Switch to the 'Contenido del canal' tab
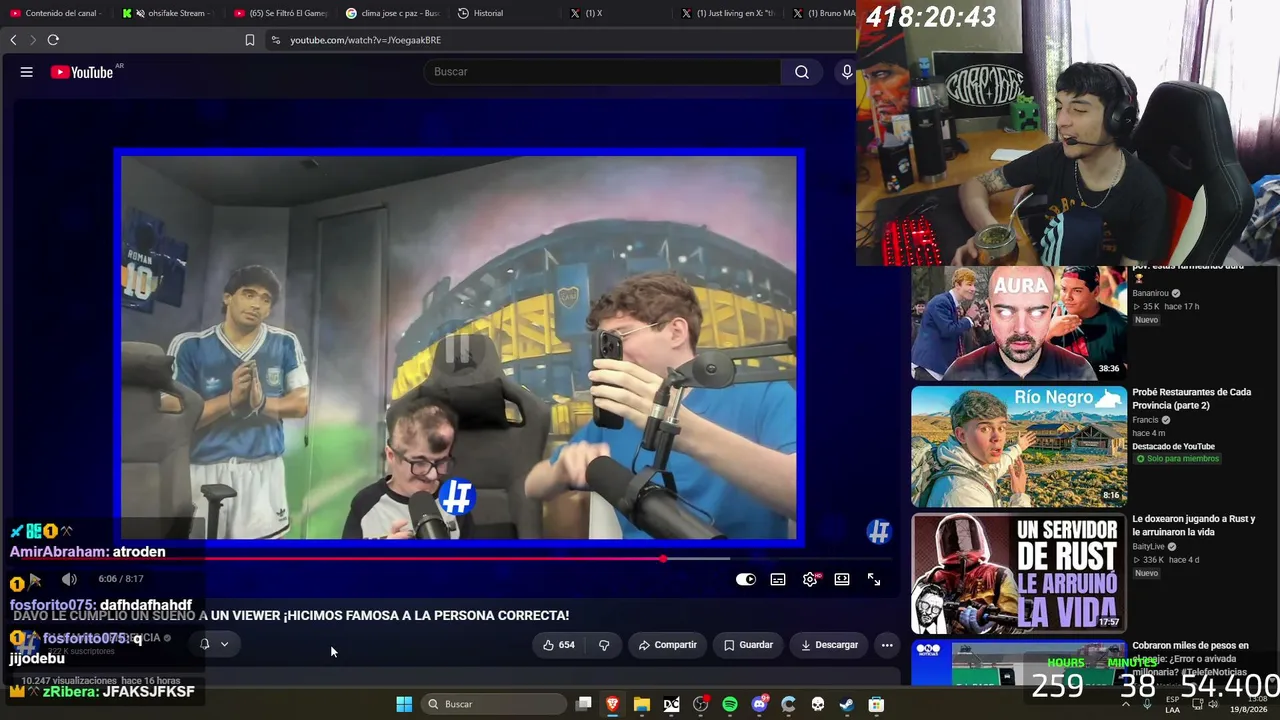 coord(57,13)
